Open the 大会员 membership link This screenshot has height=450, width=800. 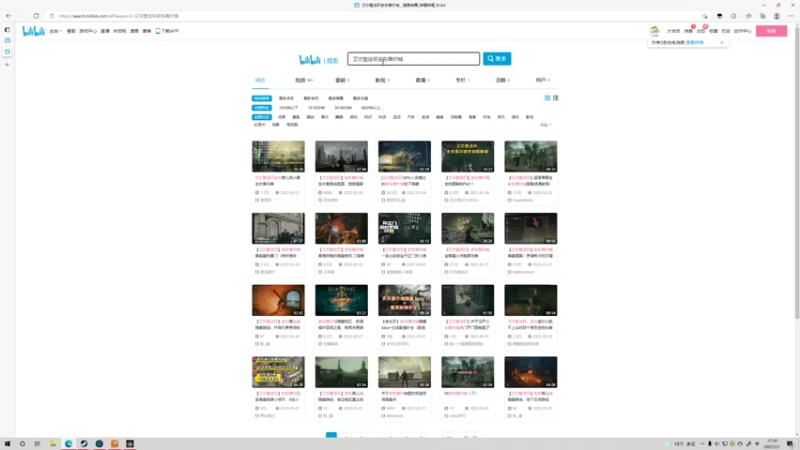click(673, 31)
